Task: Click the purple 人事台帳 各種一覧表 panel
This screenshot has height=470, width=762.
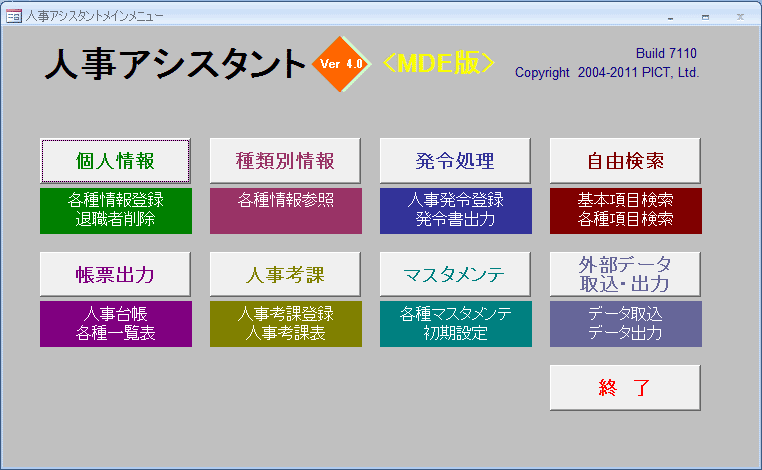Action: point(115,323)
